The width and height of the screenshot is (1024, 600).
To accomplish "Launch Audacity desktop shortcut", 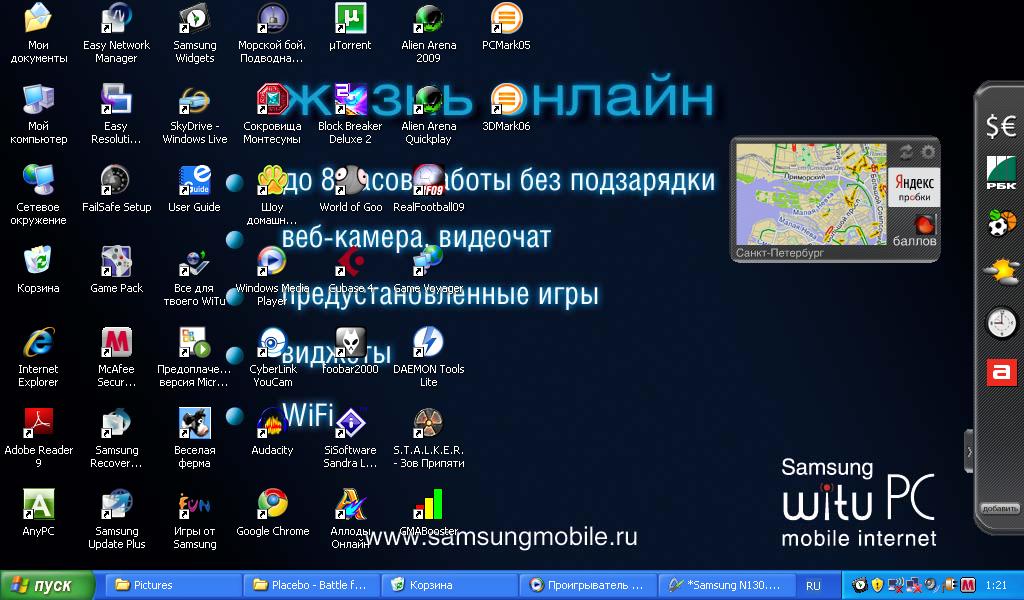I will click(272, 423).
